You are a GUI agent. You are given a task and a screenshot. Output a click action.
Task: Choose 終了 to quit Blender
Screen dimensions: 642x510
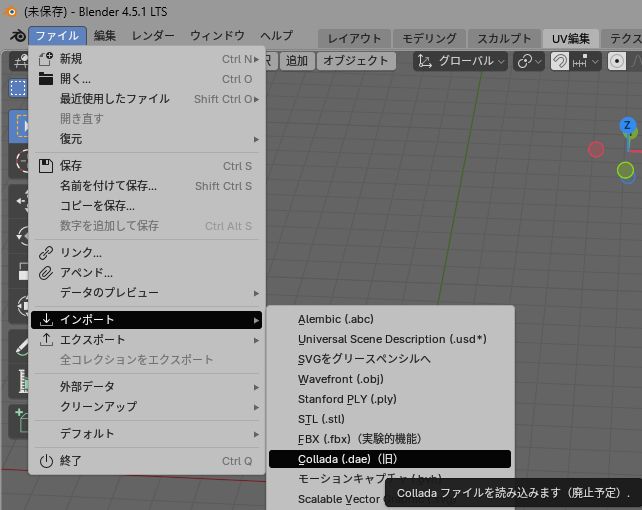[x=147, y=461]
